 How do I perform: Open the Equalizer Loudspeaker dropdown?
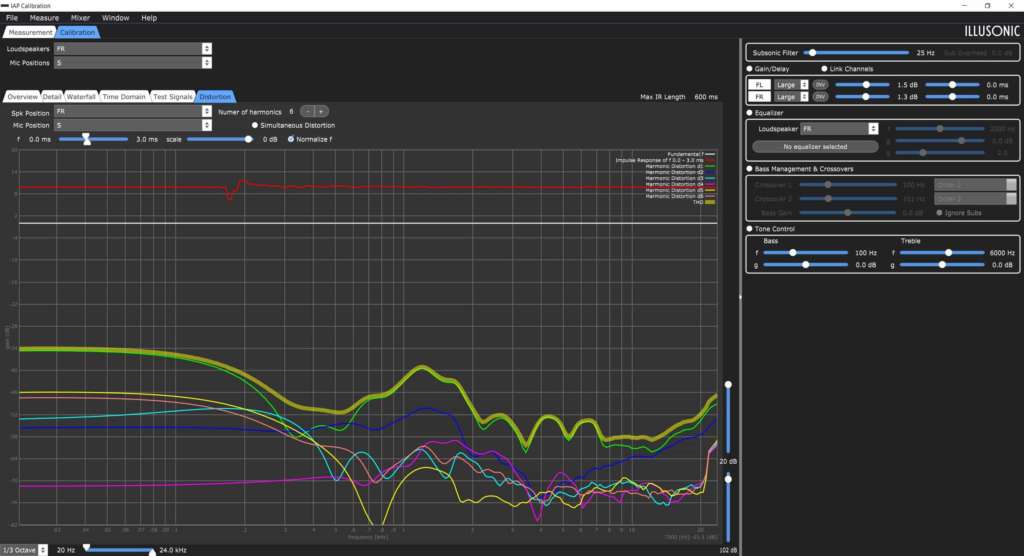pyautogui.click(x=839, y=129)
